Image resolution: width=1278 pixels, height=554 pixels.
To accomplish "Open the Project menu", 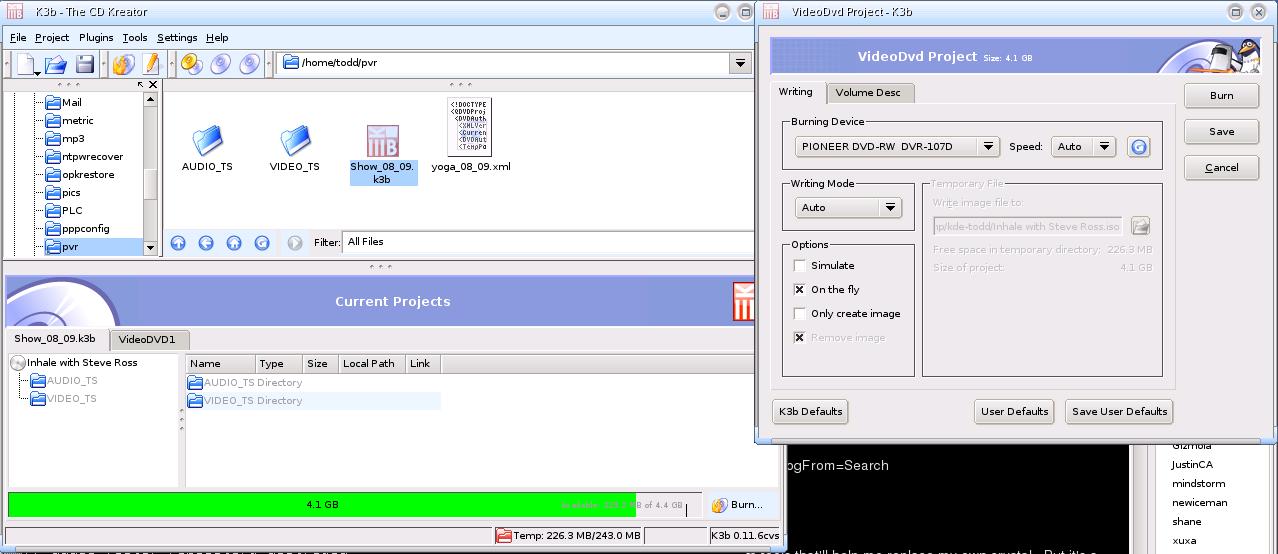I will tap(52, 38).
